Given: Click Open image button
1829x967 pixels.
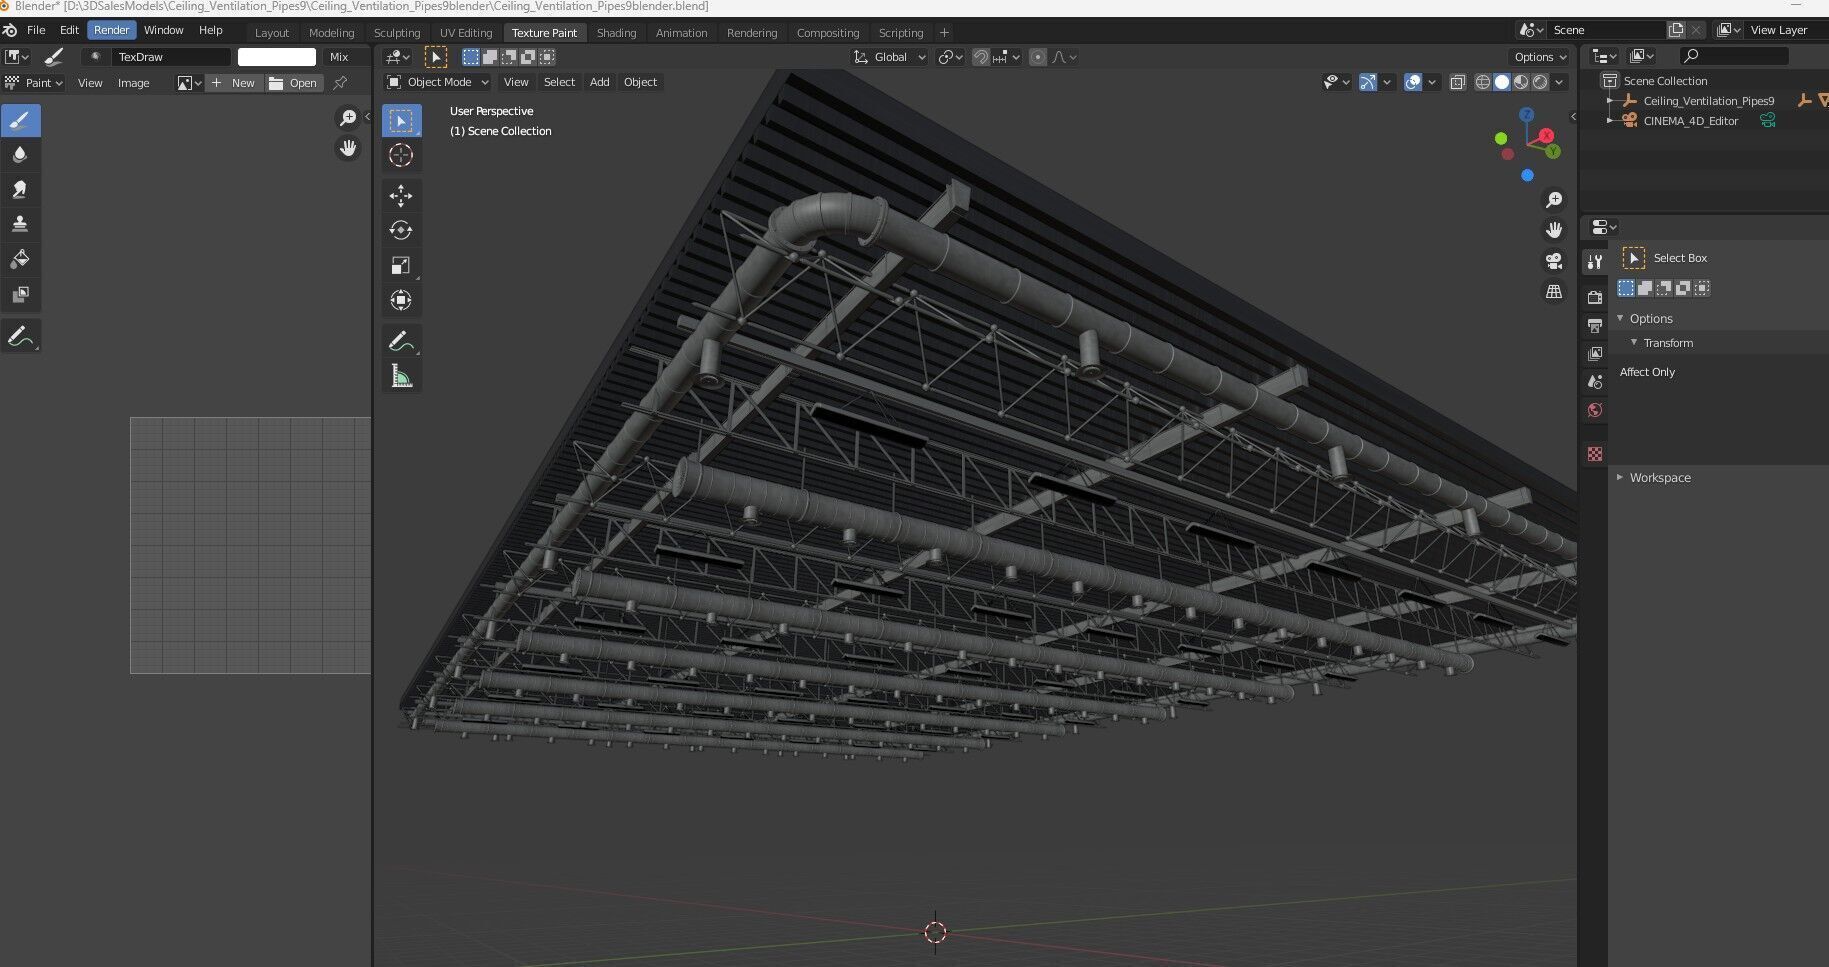Looking at the screenshot, I should coord(293,83).
